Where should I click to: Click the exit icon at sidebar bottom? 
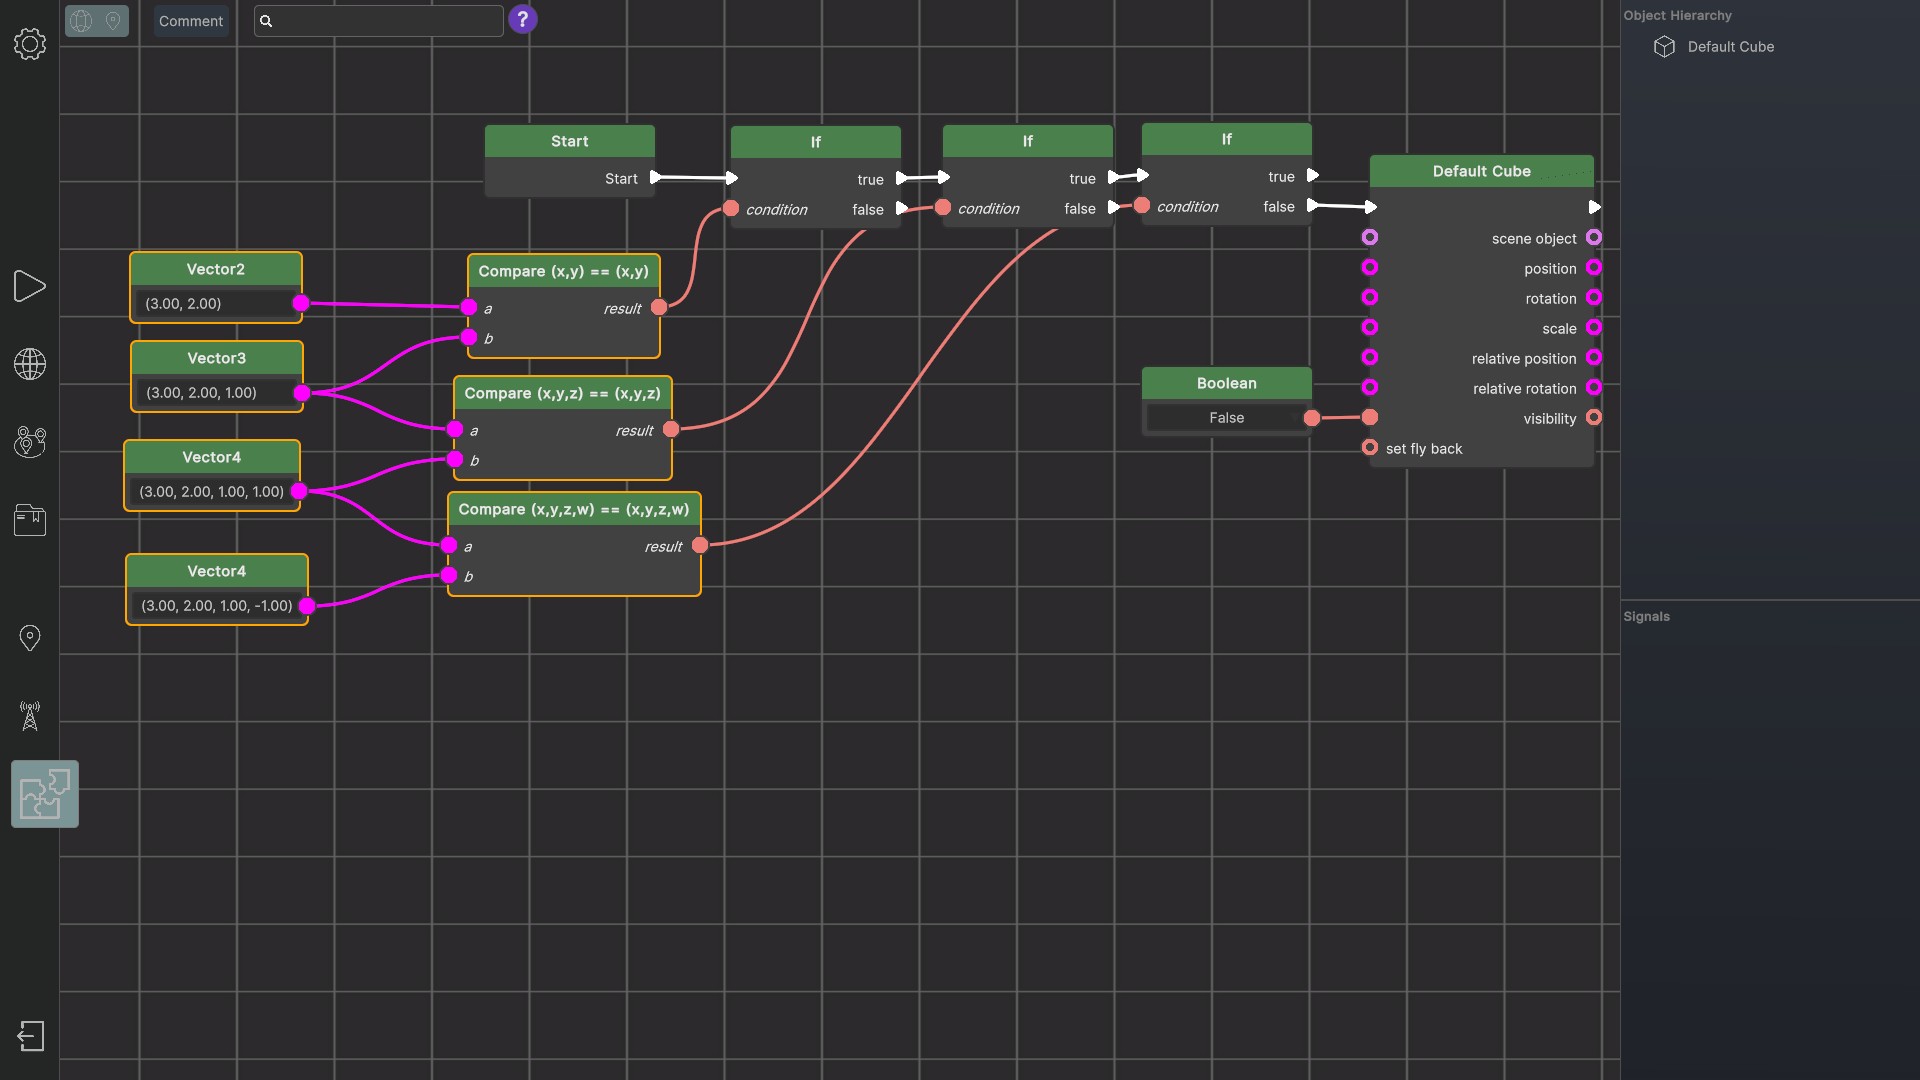coord(31,1036)
